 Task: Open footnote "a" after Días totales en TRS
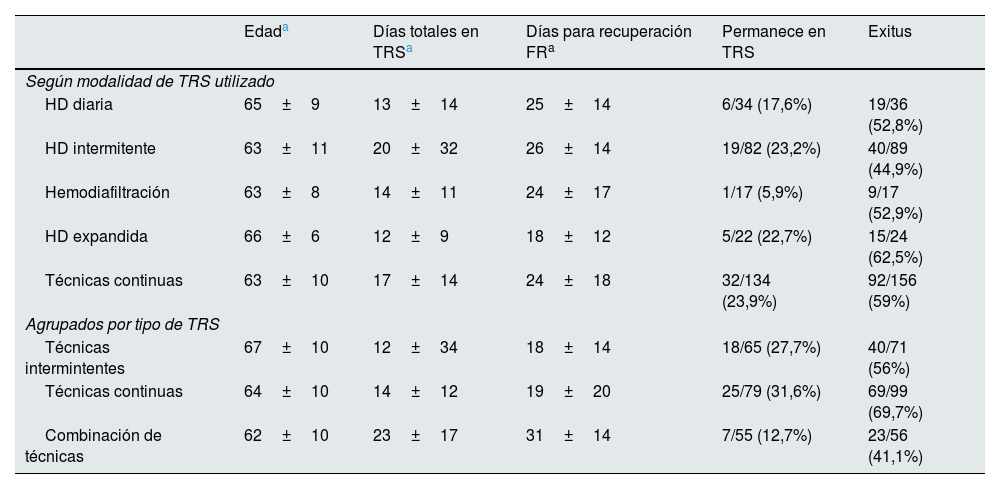tap(409, 50)
